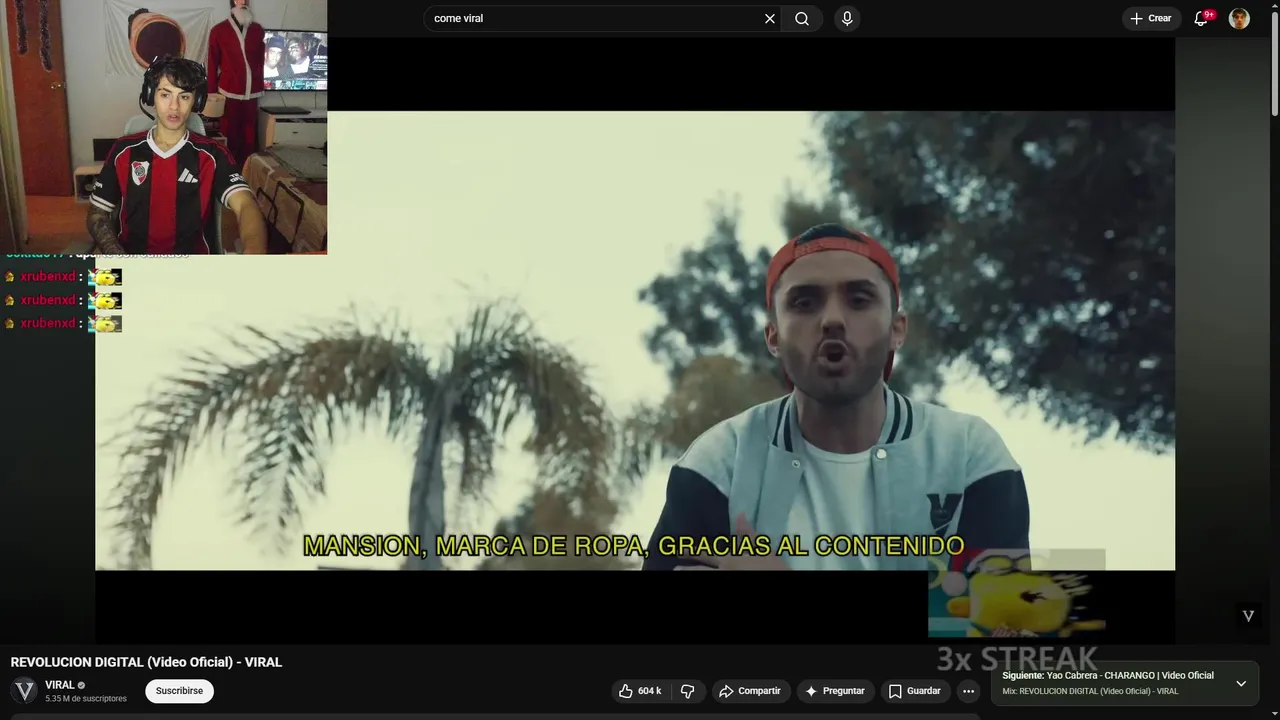Expand the Siguiente mix playlist panel
The height and width of the screenshot is (720, 1280).
click(1241, 684)
